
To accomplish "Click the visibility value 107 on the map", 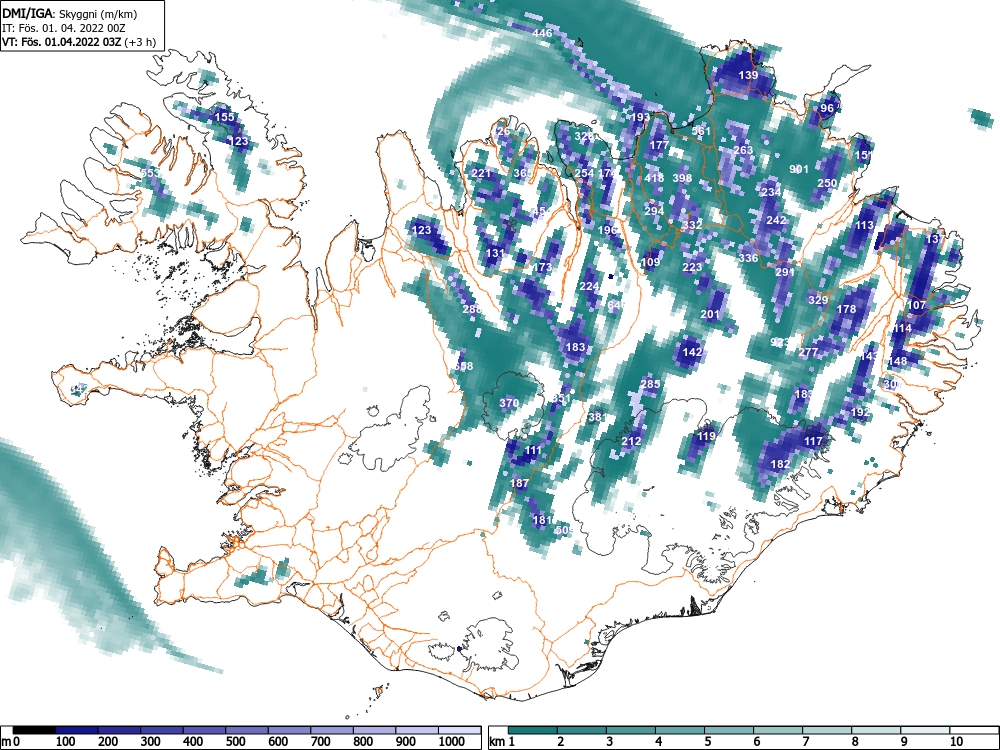I will pos(916,305).
